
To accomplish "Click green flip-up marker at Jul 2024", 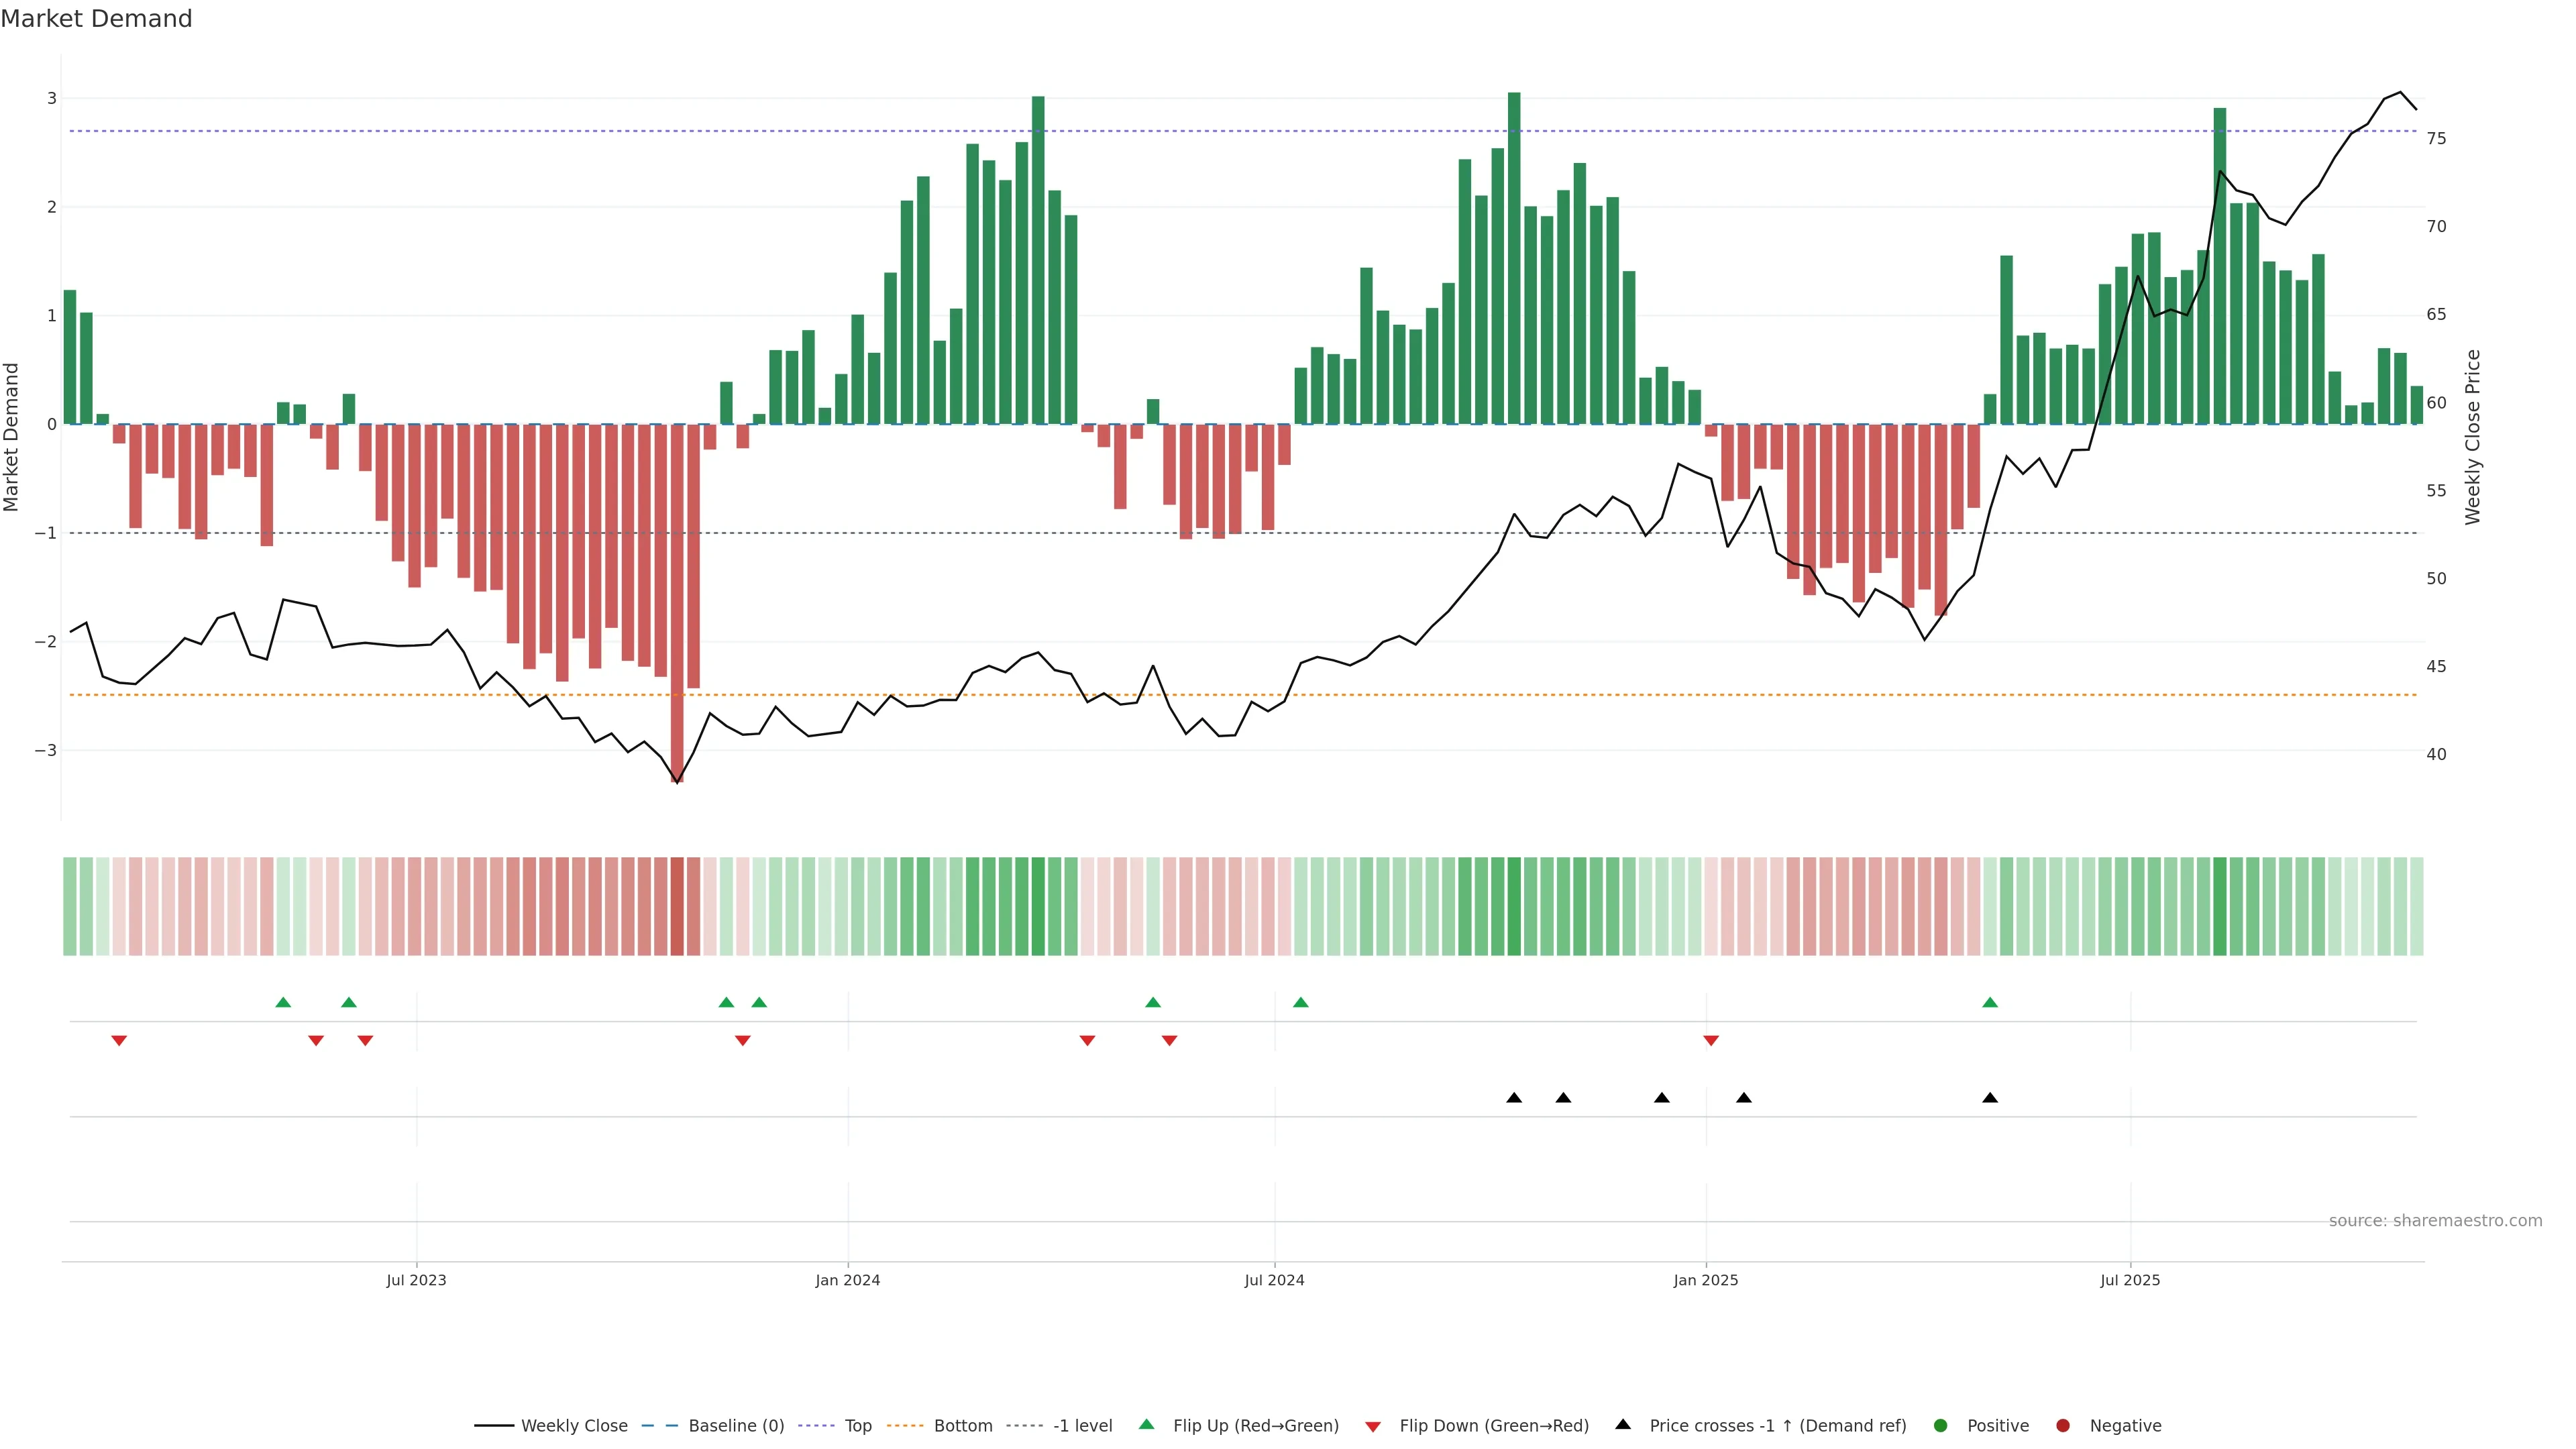I will pos(1300,1002).
